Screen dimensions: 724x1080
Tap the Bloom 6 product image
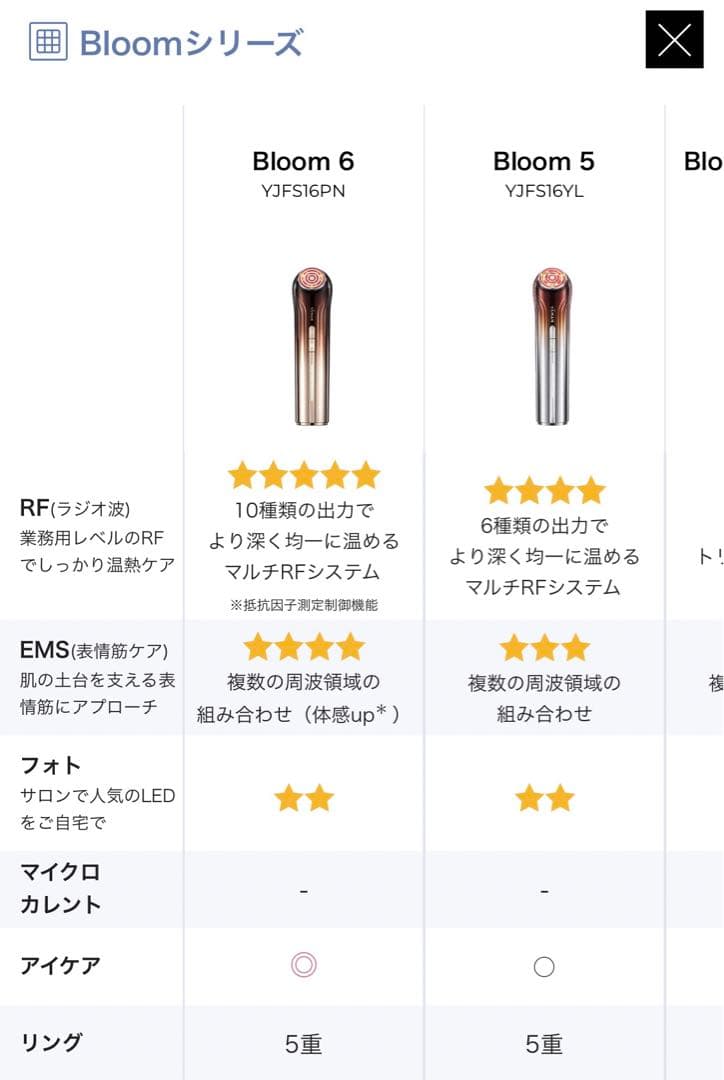tap(304, 346)
